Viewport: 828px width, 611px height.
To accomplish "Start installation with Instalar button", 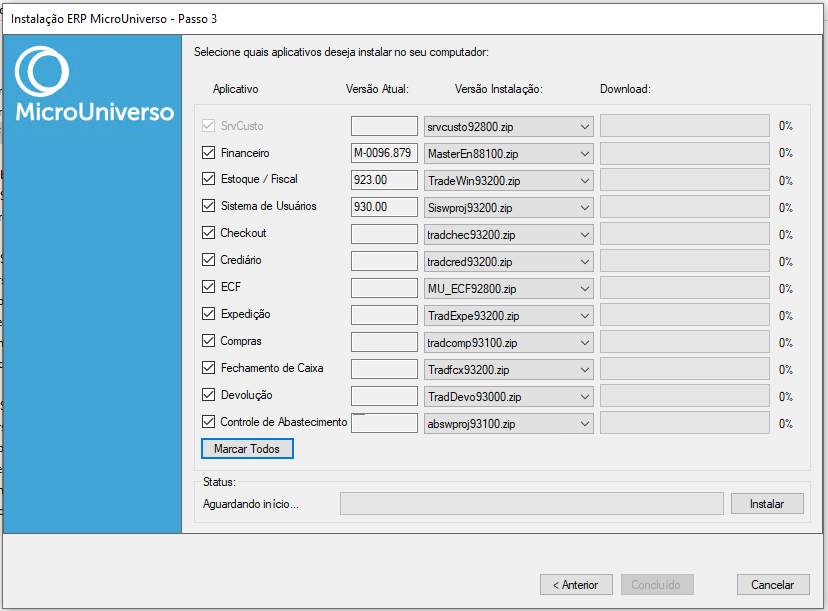I will (767, 504).
